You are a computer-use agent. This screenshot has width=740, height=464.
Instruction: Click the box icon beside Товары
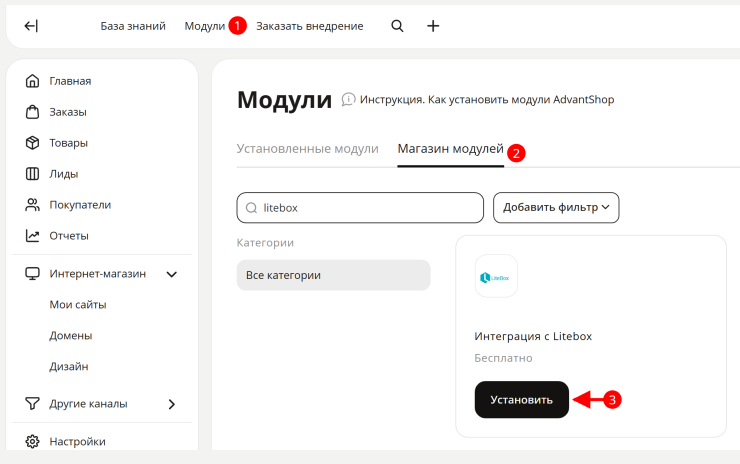point(32,143)
